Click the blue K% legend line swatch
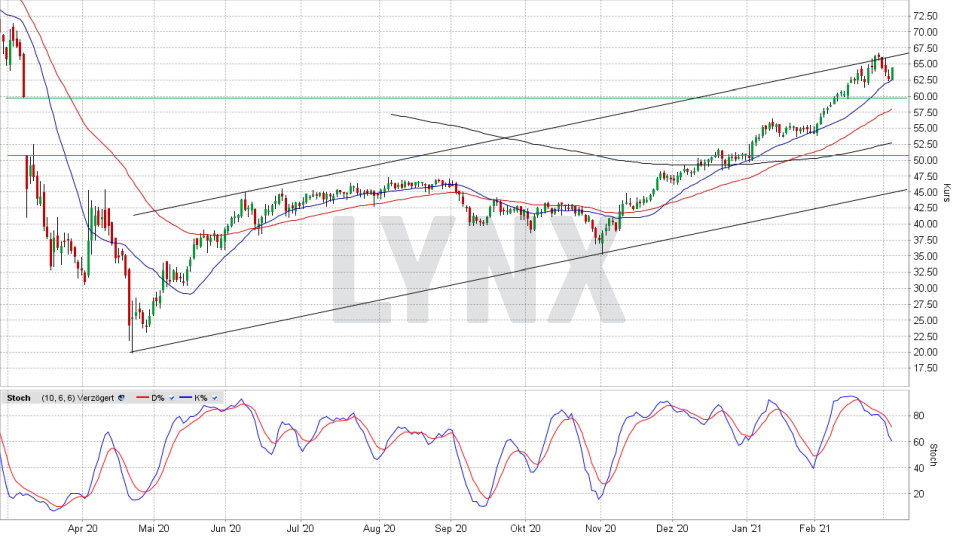This screenshot has height=540, width=960. point(186,398)
